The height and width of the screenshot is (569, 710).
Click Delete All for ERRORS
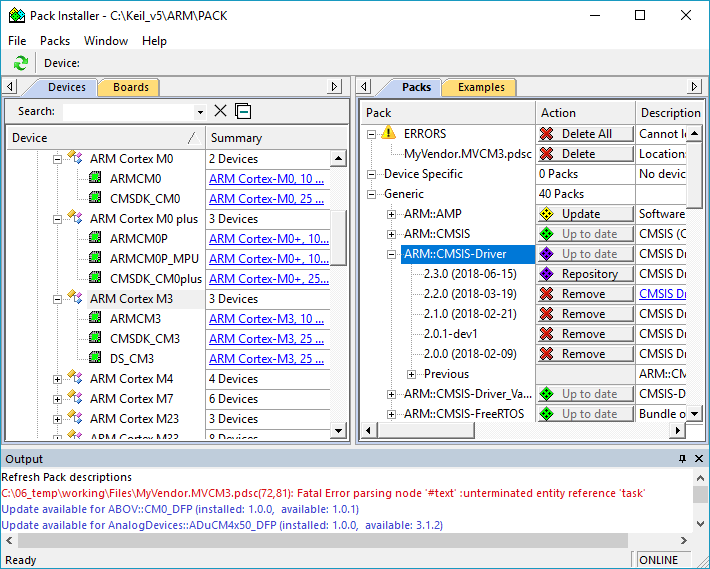point(585,134)
